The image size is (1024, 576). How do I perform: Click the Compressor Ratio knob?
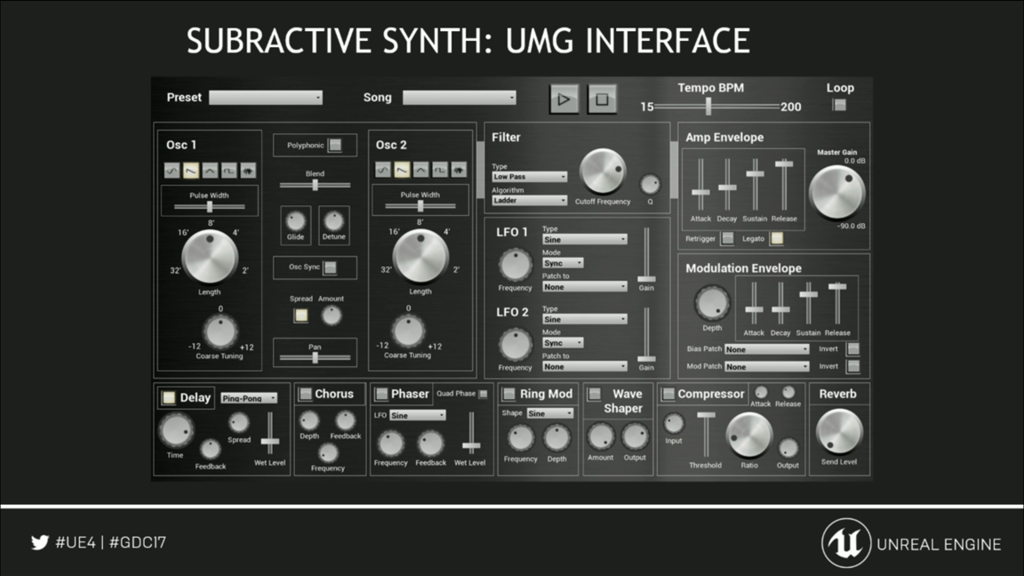[x=749, y=436]
